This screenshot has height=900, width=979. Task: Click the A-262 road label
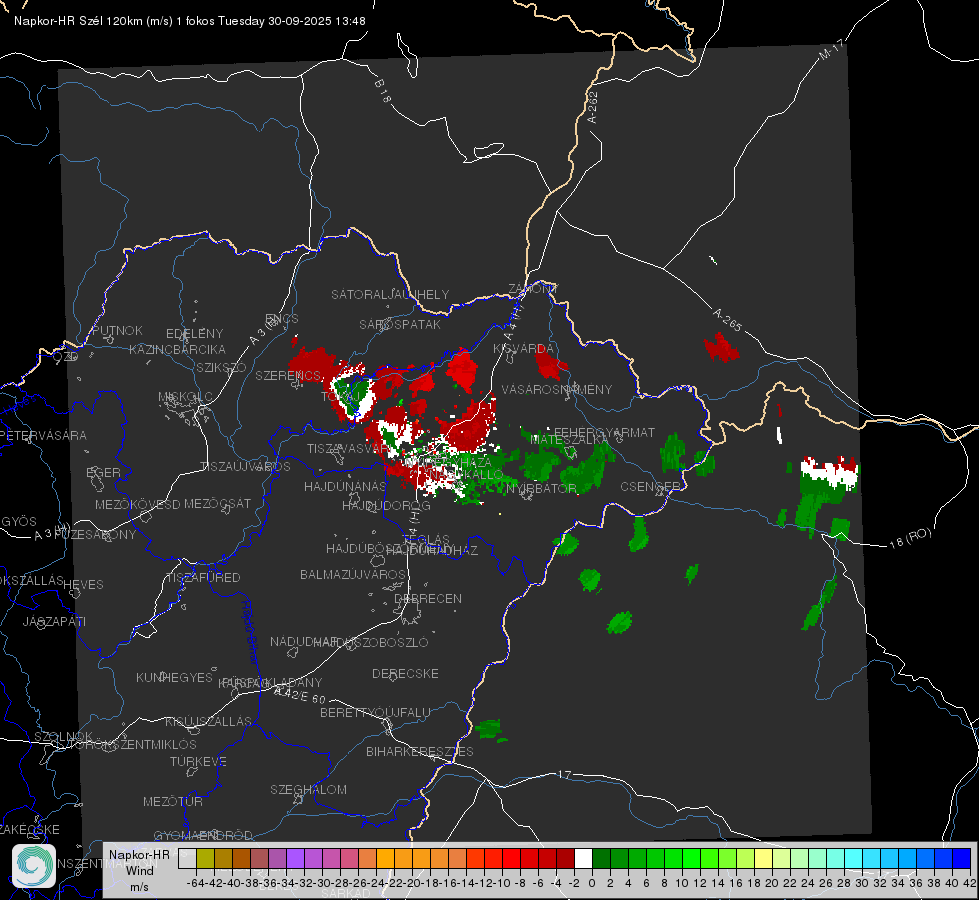pyautogui.click(x=593, y=107)
